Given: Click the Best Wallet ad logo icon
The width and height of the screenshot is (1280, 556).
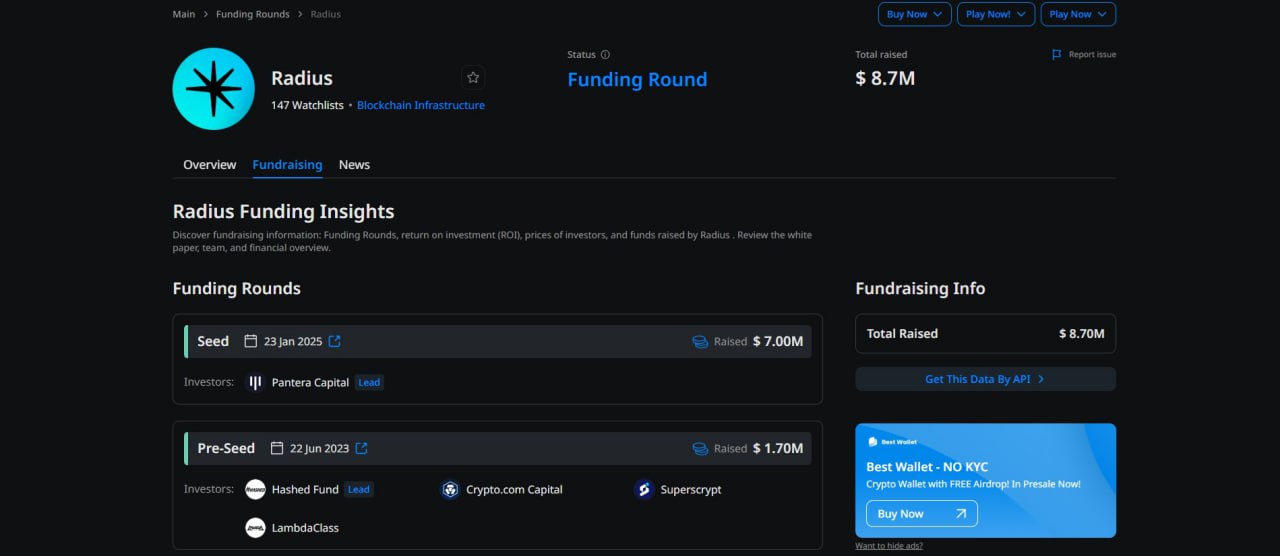Looking at the screenshot, I should click(872, 441).
